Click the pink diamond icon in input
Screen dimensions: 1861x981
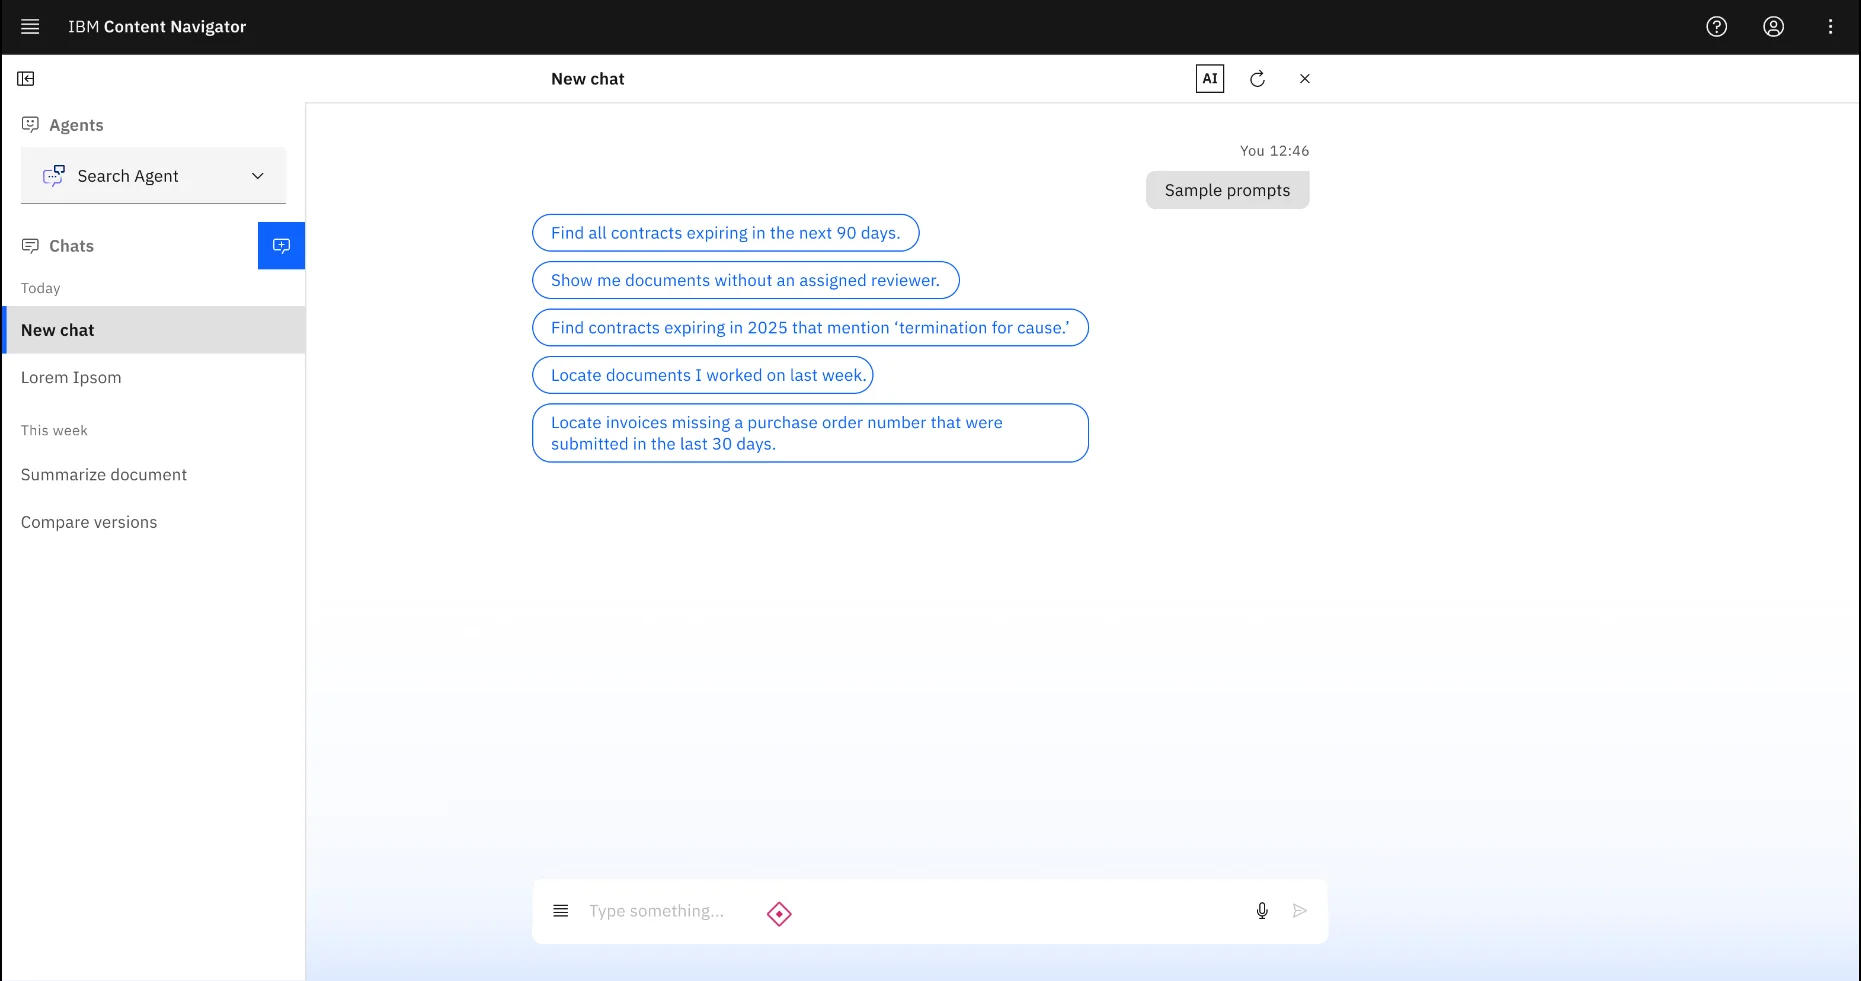(x=779, y=914)
